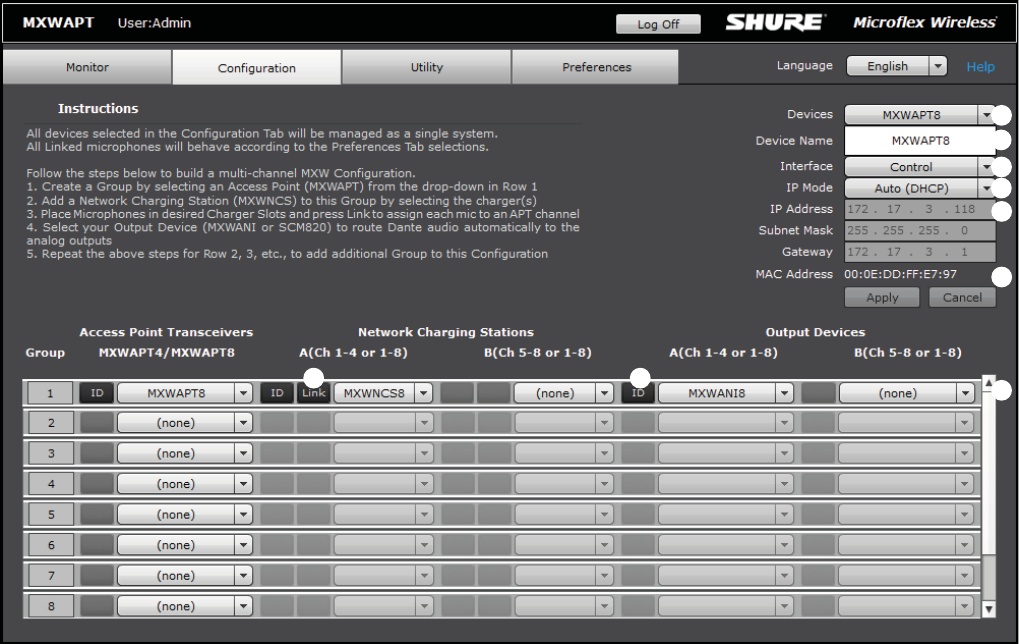Open the MXWNCS8 charging station dropdown
Image resolution: width=1019 pixels, height=644 pixels.
pos(383,393)
